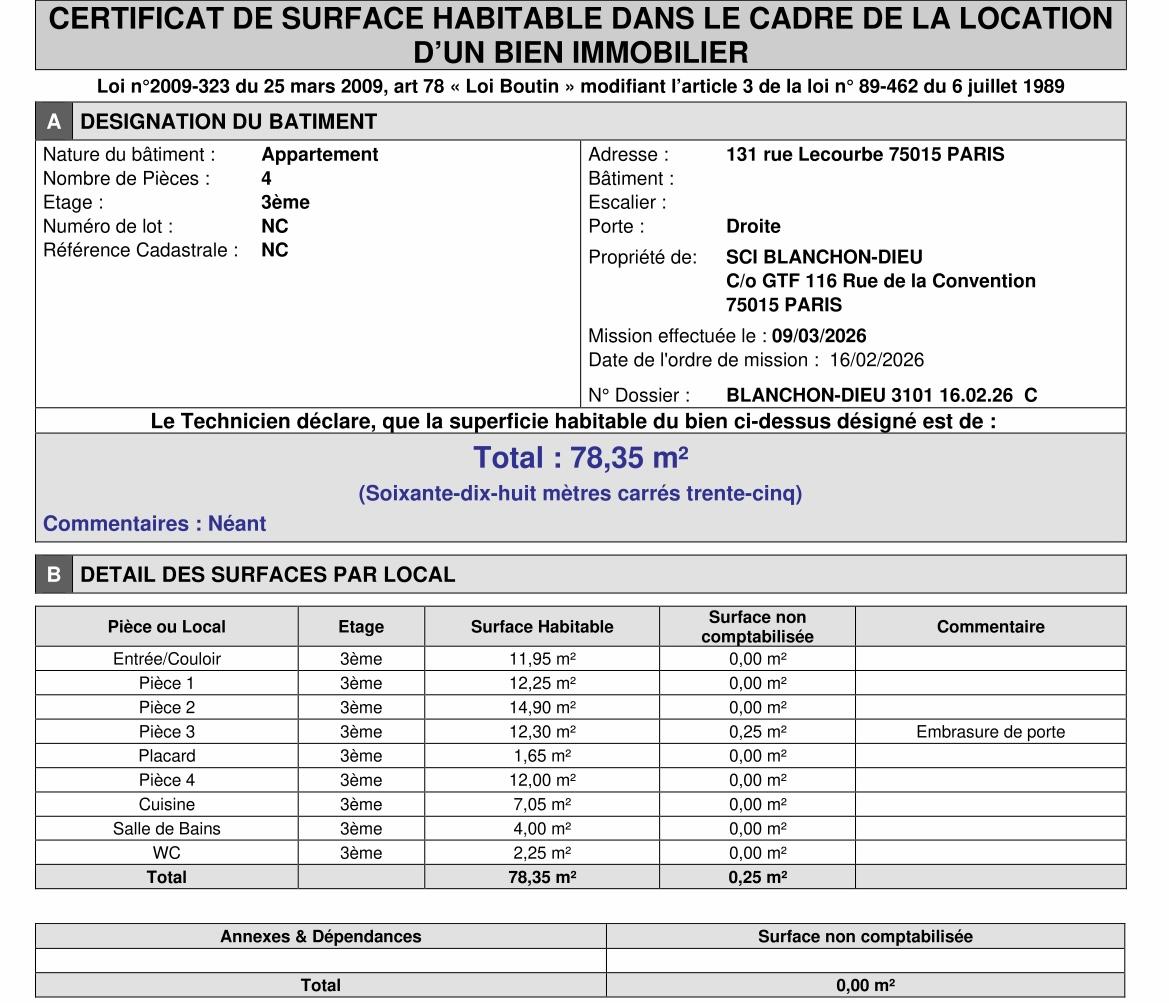The height and width of the screenshot is (1003, 1169).
Task: Click the section B header marker
Action: point(52,575)
